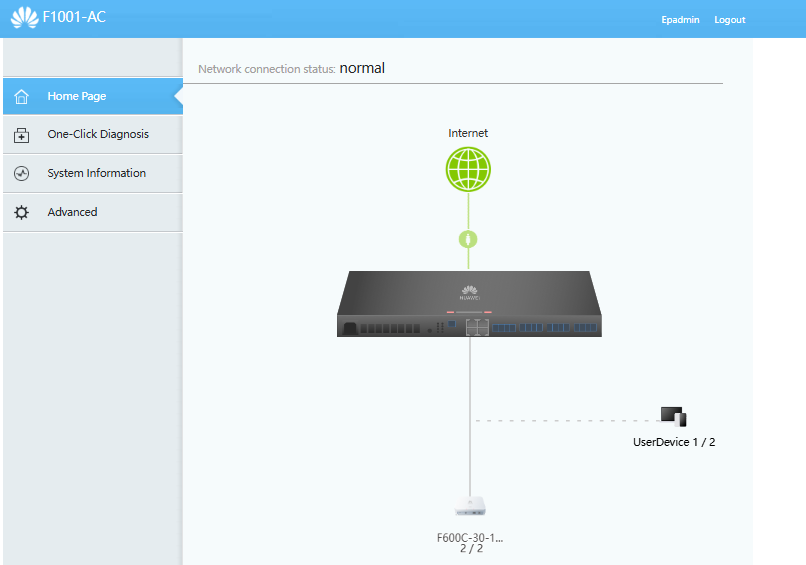Select the One-Click Diagnosis medical kit icon
Image resolution: width=806 pixels, height=565 pixels.
pos(22,135)
